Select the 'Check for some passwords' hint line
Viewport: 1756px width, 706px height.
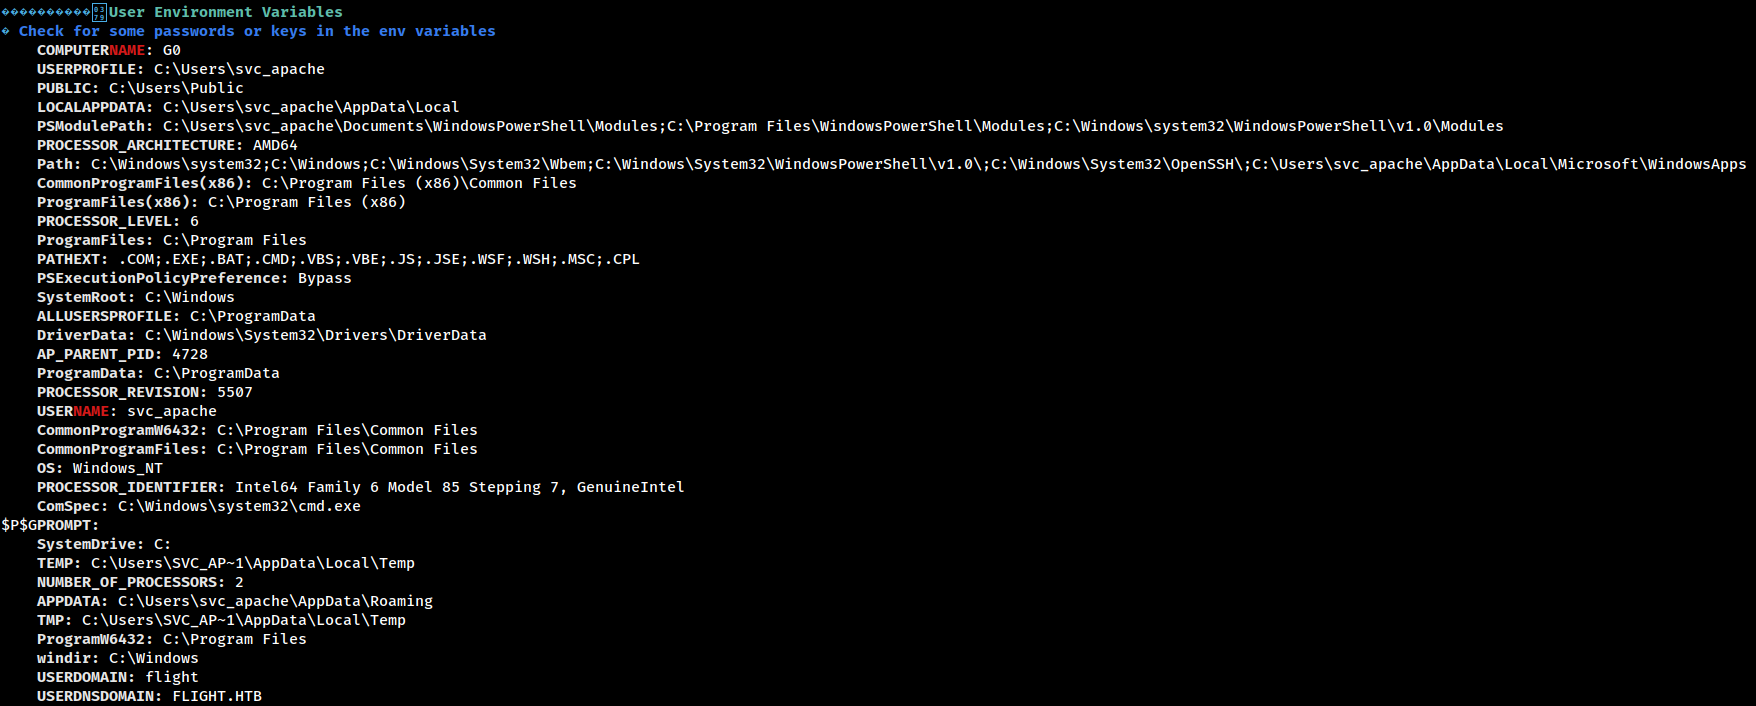click(257, 31)
